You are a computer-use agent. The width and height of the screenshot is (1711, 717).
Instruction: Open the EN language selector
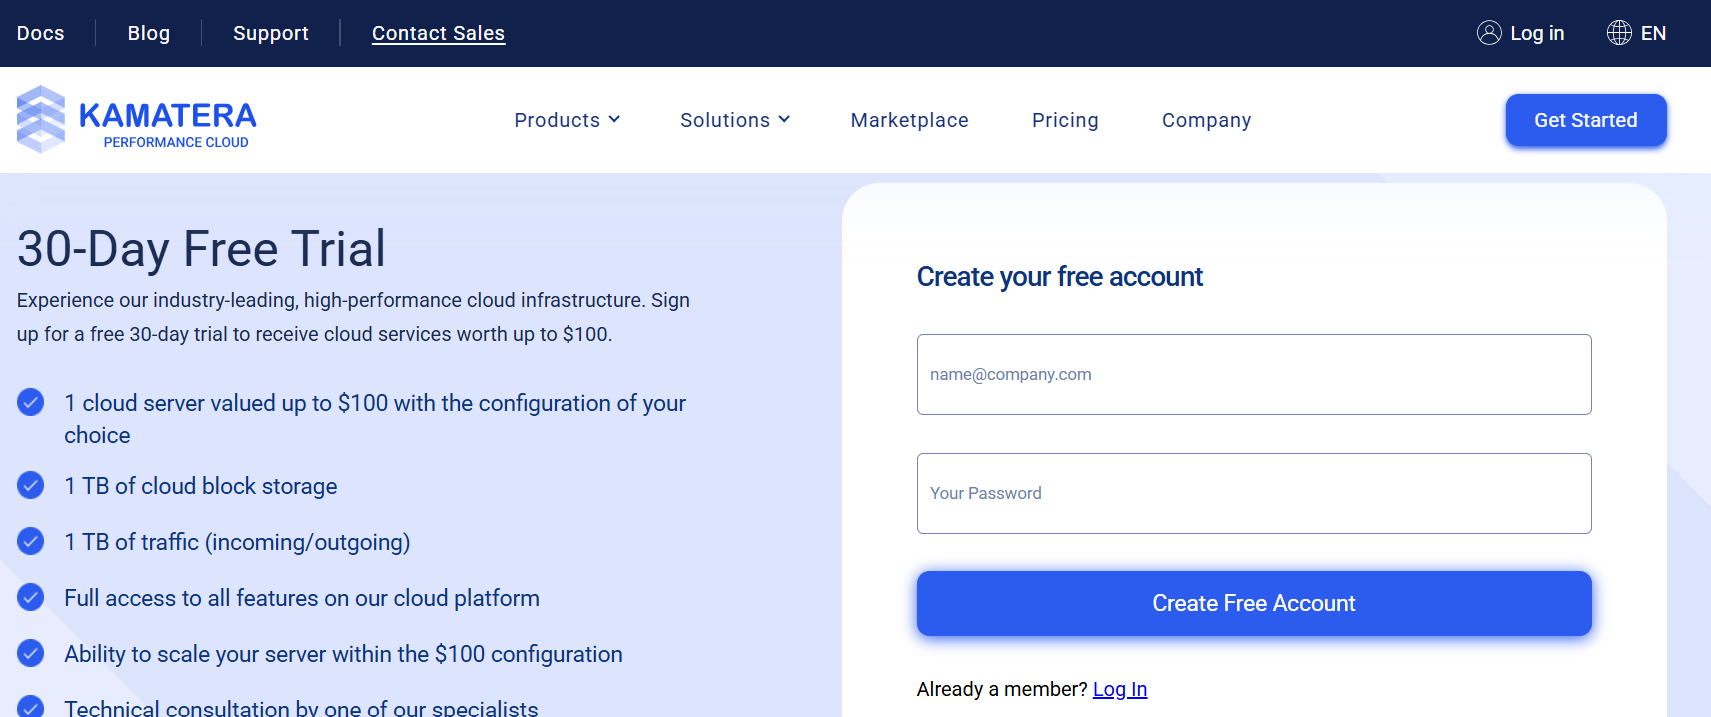1637,33
